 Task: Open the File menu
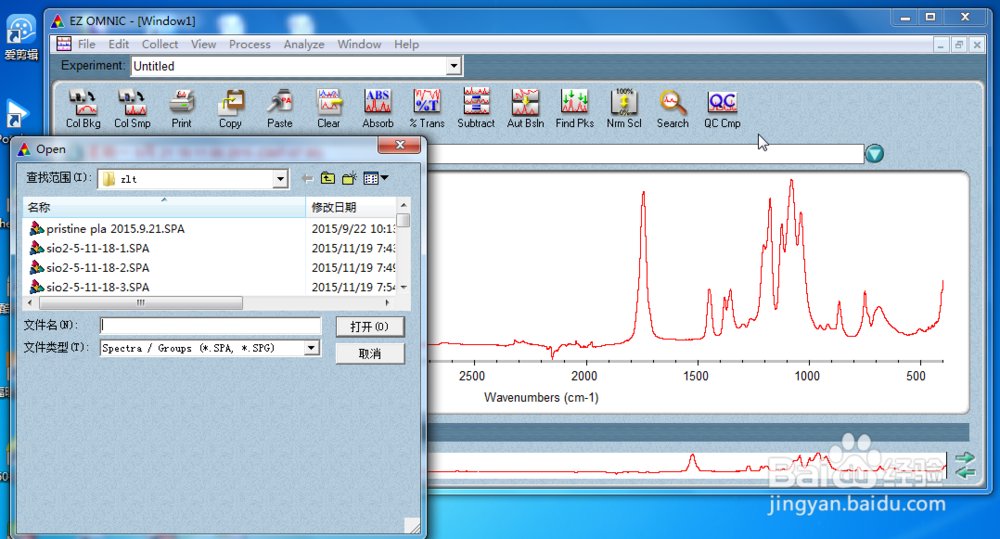87,44
